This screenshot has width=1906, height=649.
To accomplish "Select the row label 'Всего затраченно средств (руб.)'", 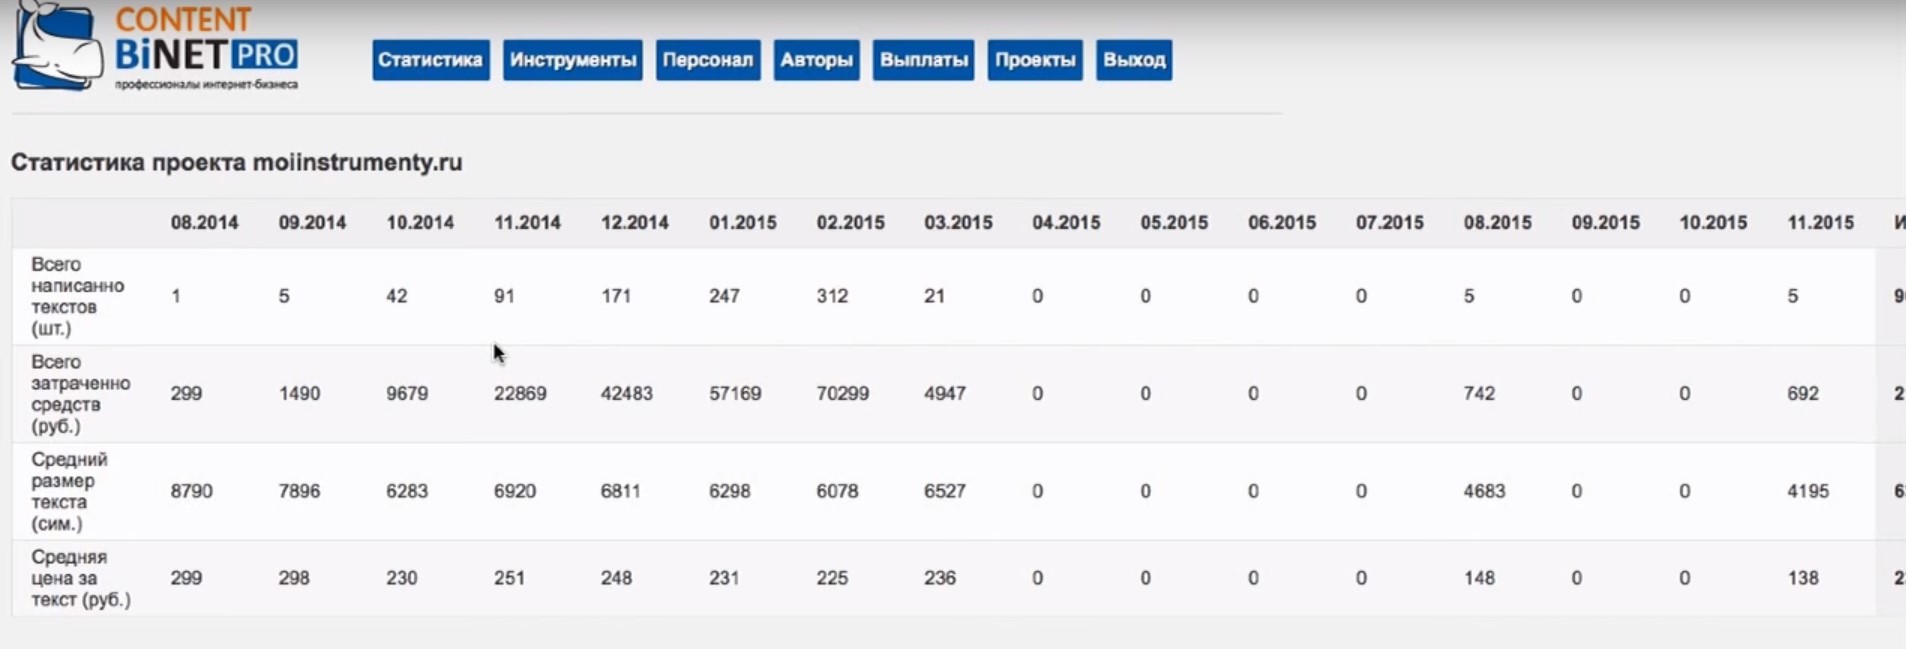I will [81, 394].
